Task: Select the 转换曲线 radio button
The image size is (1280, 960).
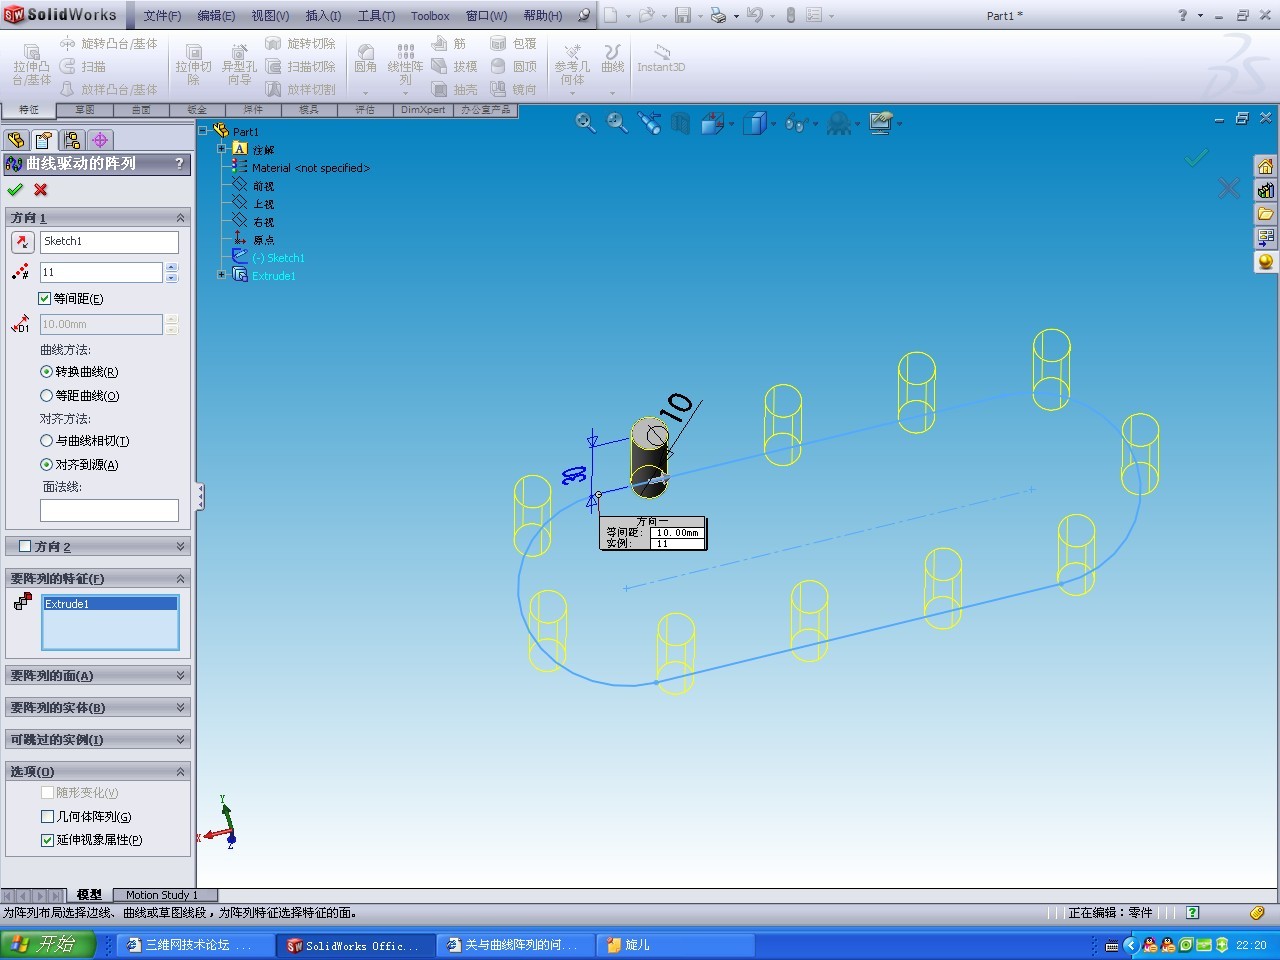Action: click(46, 372)
